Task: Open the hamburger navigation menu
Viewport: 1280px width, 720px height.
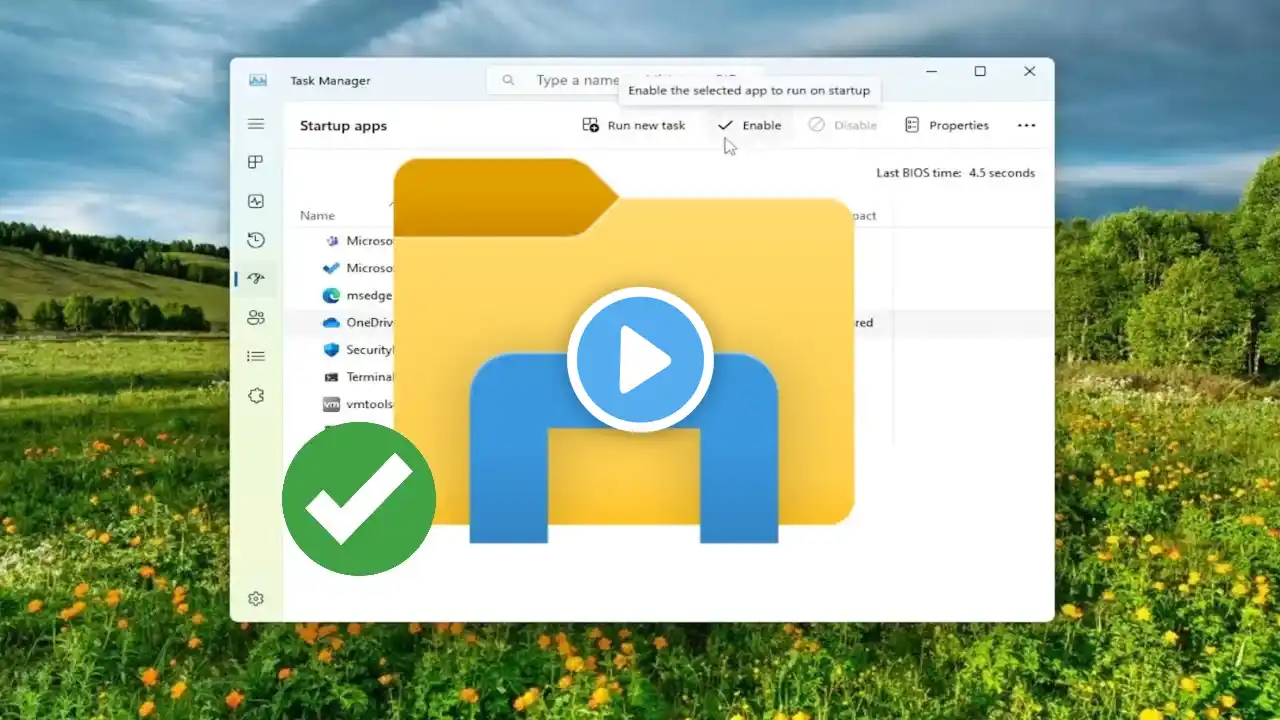Action: click(x=256, y=124)
